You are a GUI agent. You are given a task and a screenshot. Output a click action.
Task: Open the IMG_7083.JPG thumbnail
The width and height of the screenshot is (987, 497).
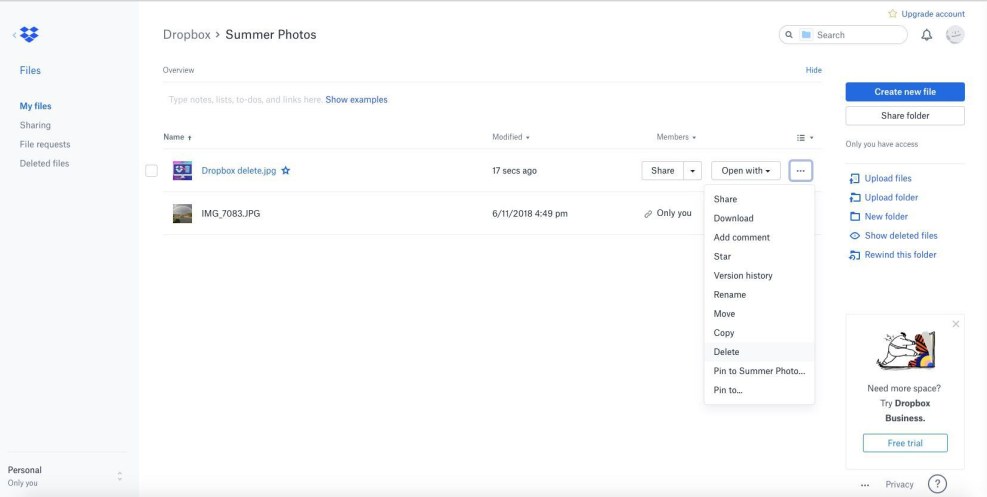[182, 213]
